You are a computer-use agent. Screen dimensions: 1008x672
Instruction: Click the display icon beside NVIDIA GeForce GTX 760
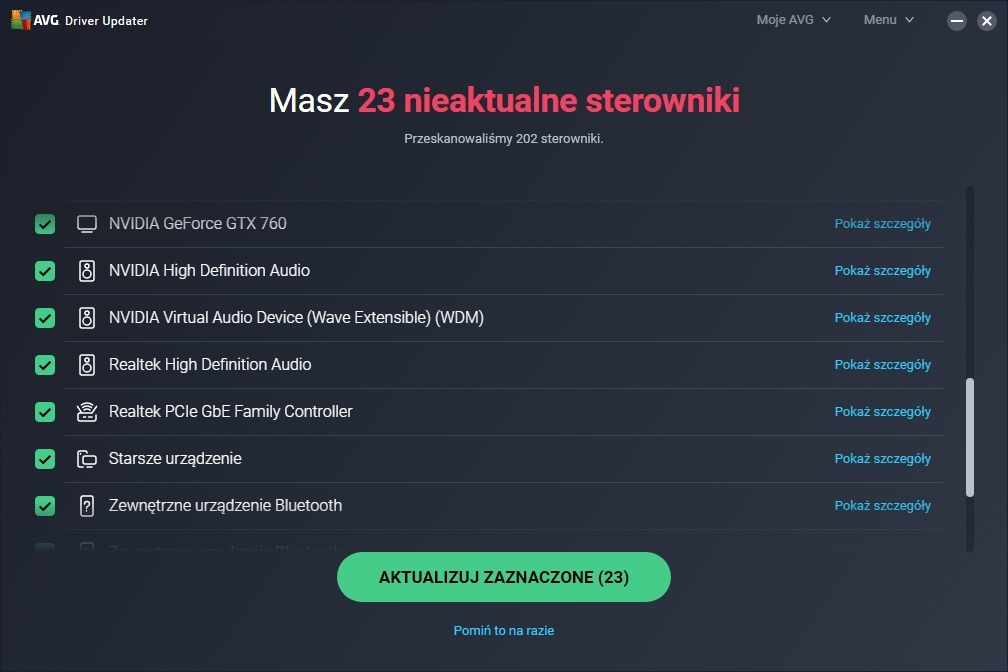click(87, 224)
